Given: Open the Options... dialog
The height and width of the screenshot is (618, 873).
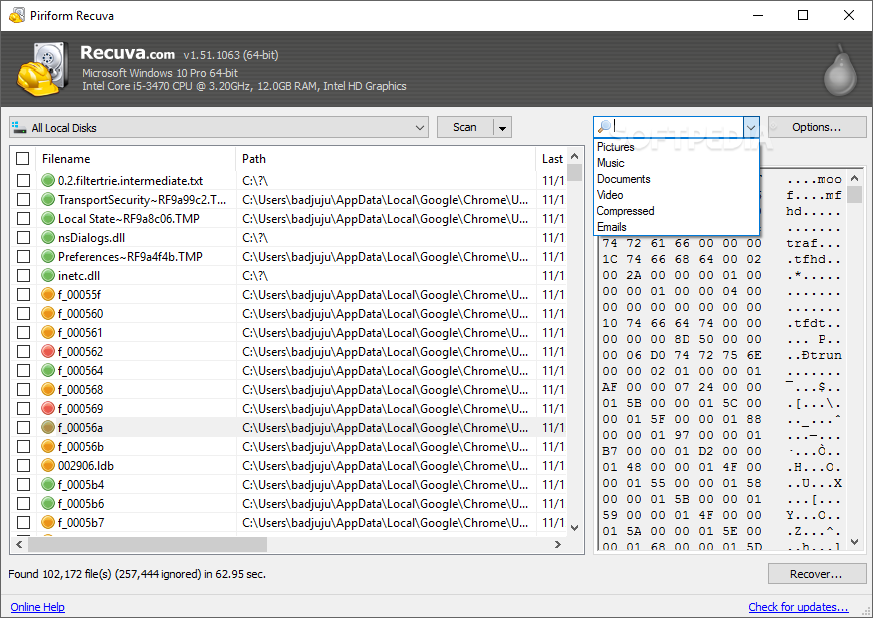Looking at the screenshot, I should (x=817, y=127).
